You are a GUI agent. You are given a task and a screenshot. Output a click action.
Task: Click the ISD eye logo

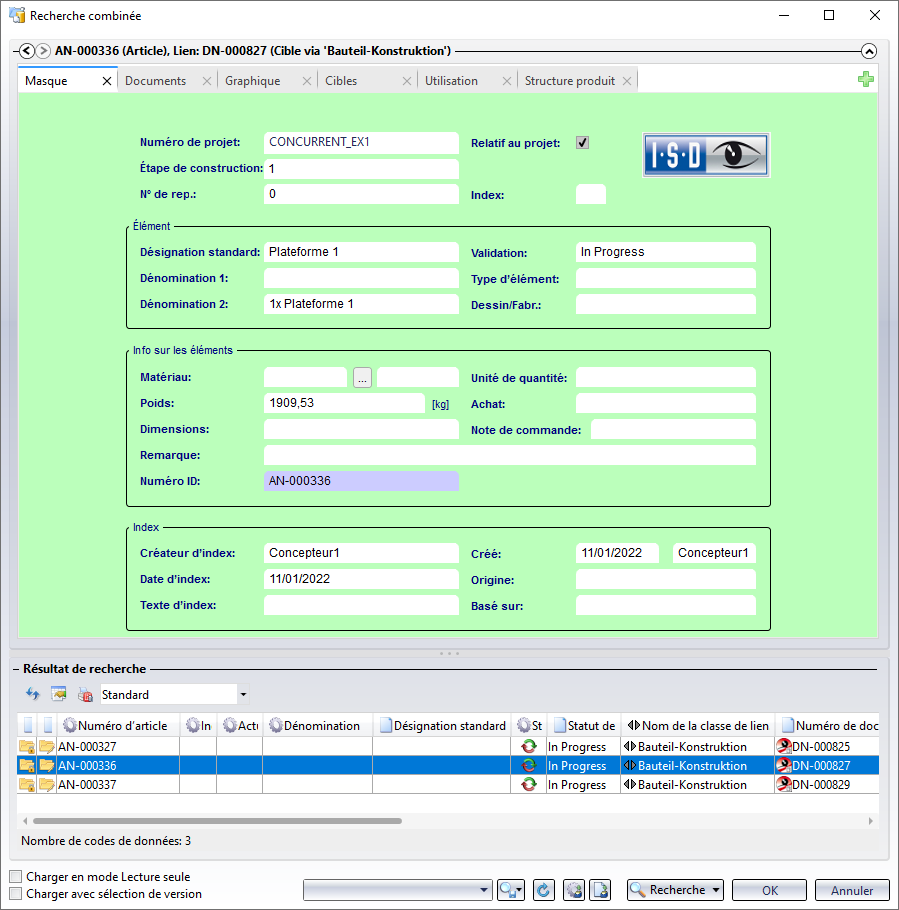point(705,155)
